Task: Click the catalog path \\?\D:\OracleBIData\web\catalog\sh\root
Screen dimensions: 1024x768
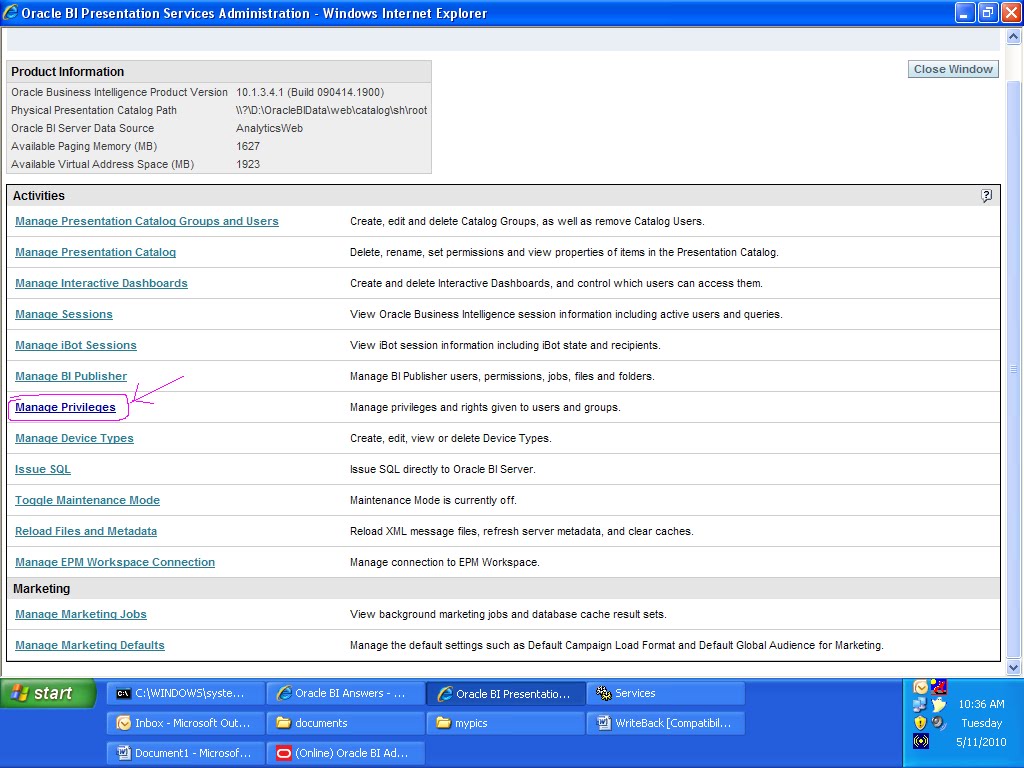Action: 332,110
